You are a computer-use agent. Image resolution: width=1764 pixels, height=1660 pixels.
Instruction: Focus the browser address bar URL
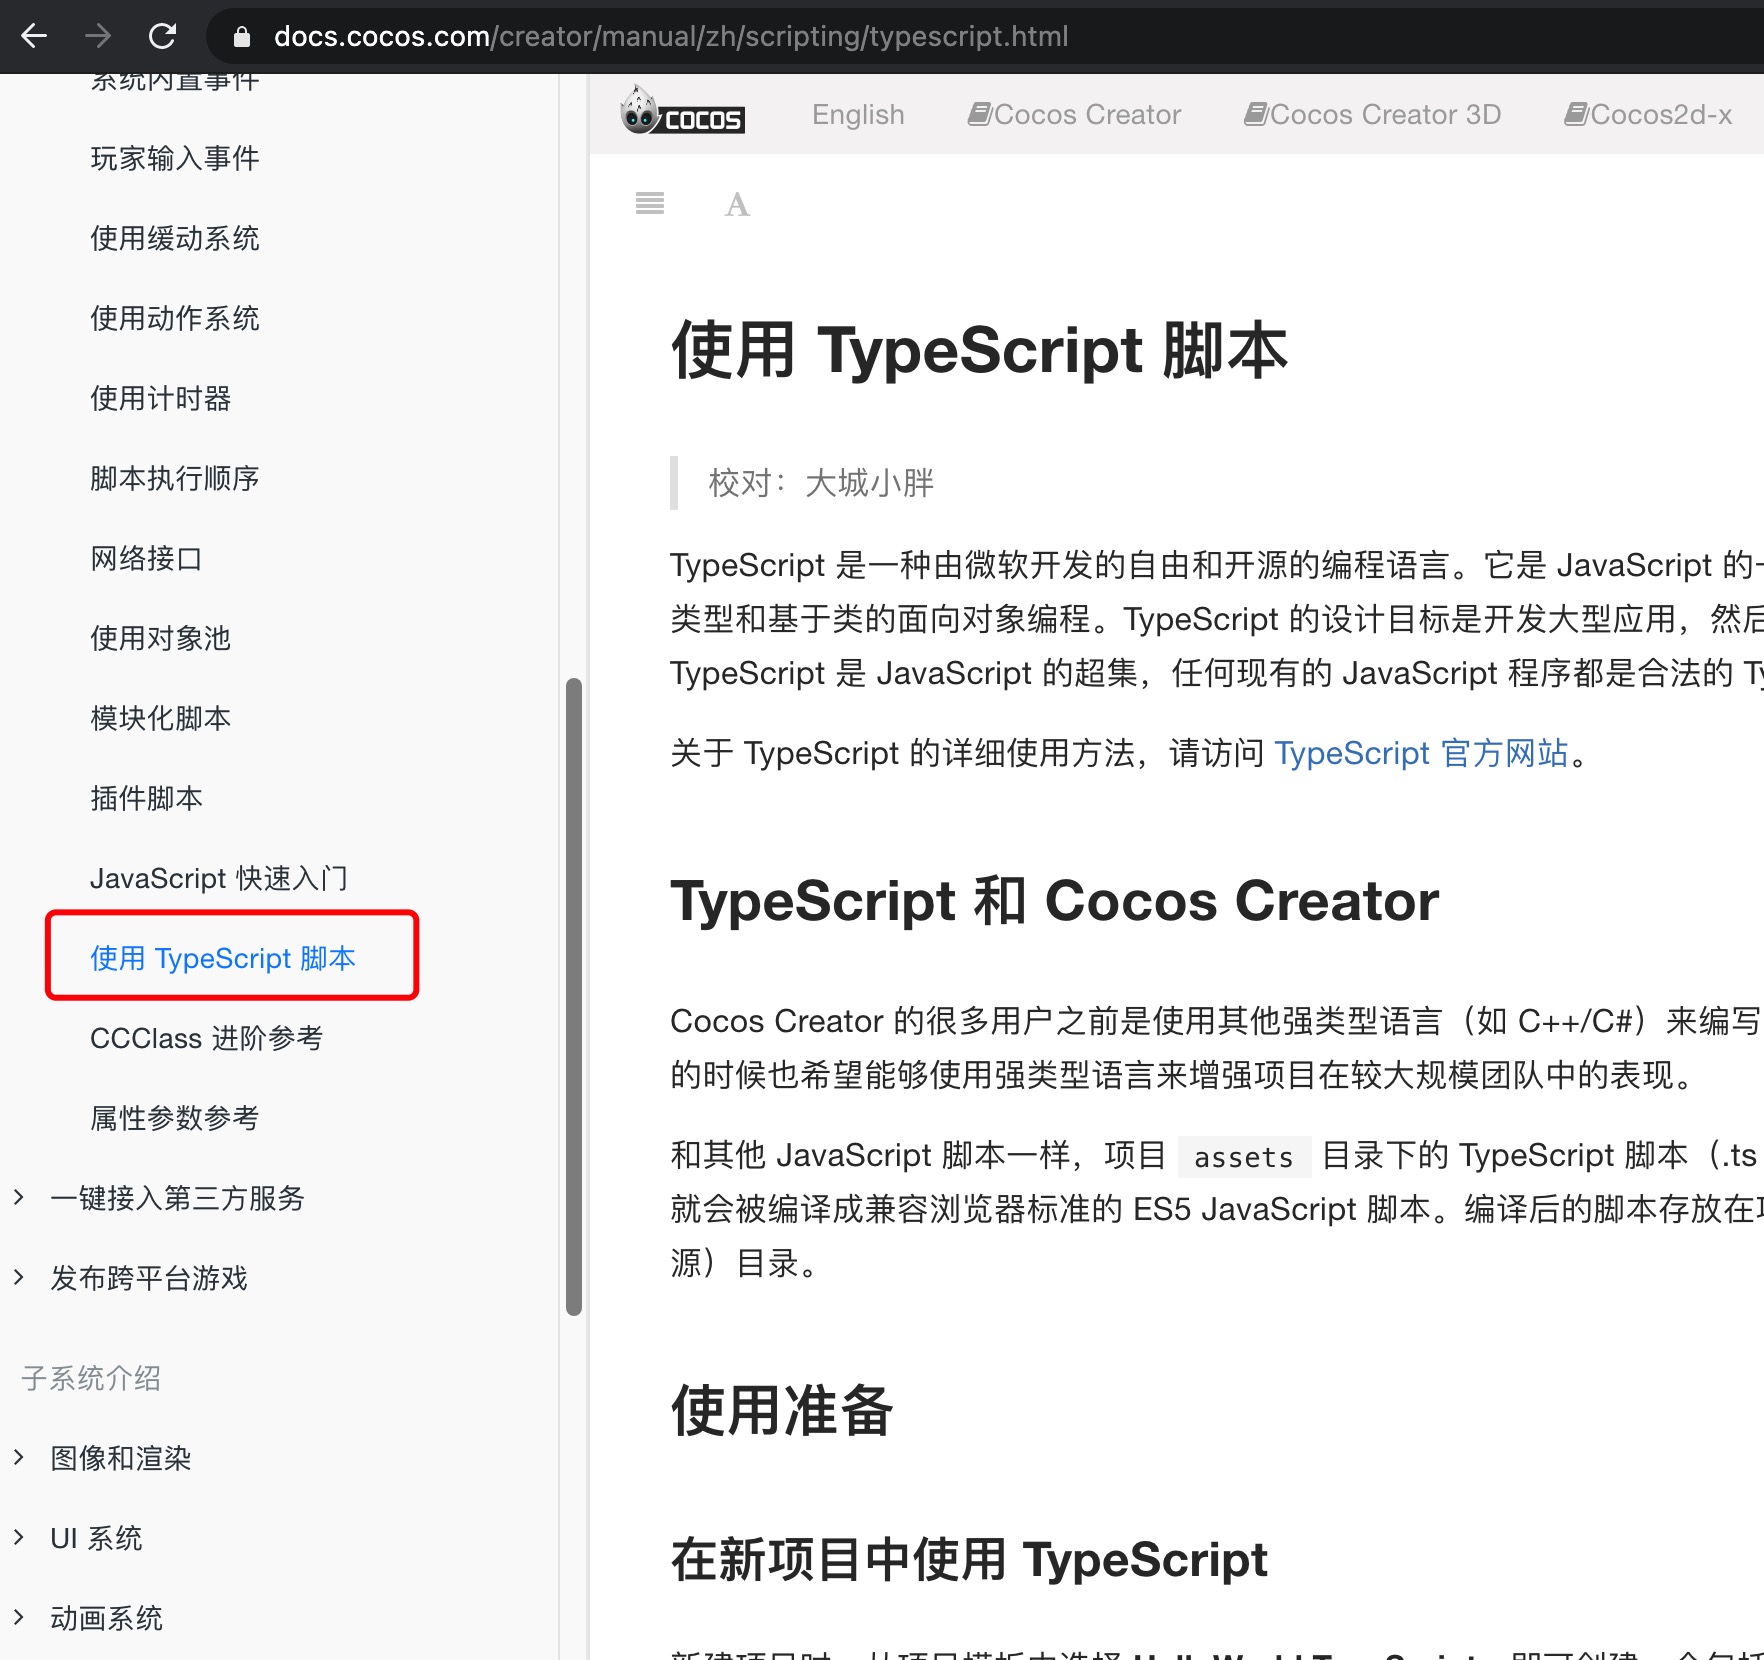671,37
